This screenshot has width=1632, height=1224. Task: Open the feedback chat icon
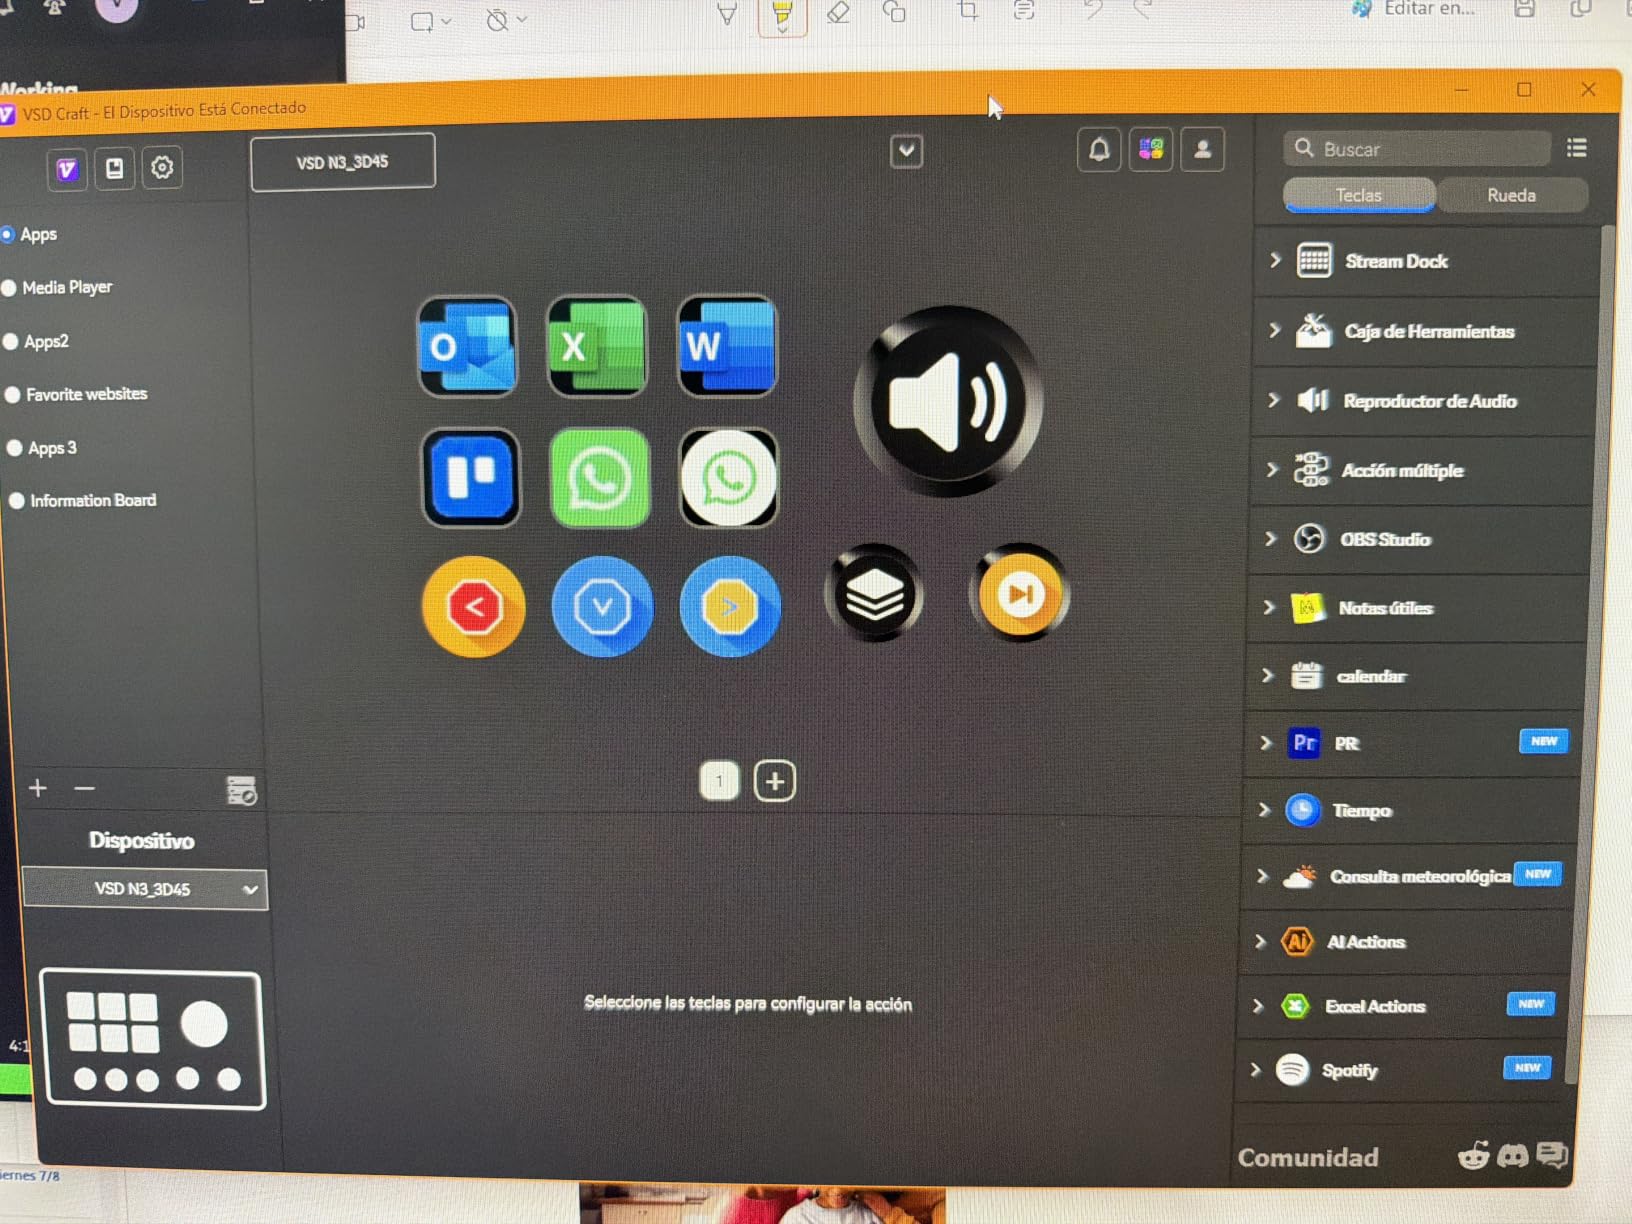pos(1552,1155)
